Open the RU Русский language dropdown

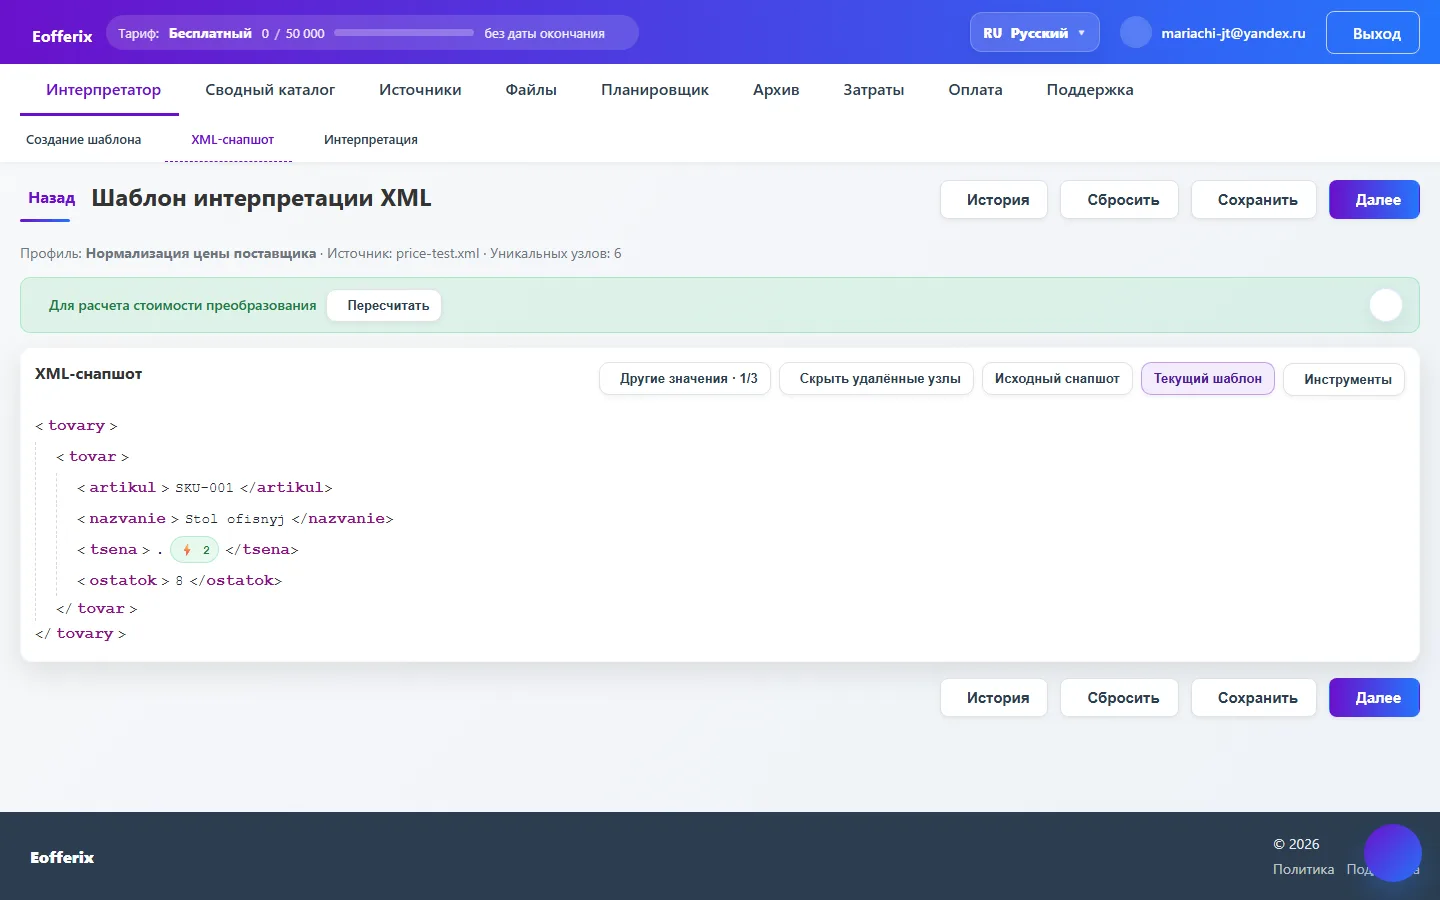point(1034,33)
